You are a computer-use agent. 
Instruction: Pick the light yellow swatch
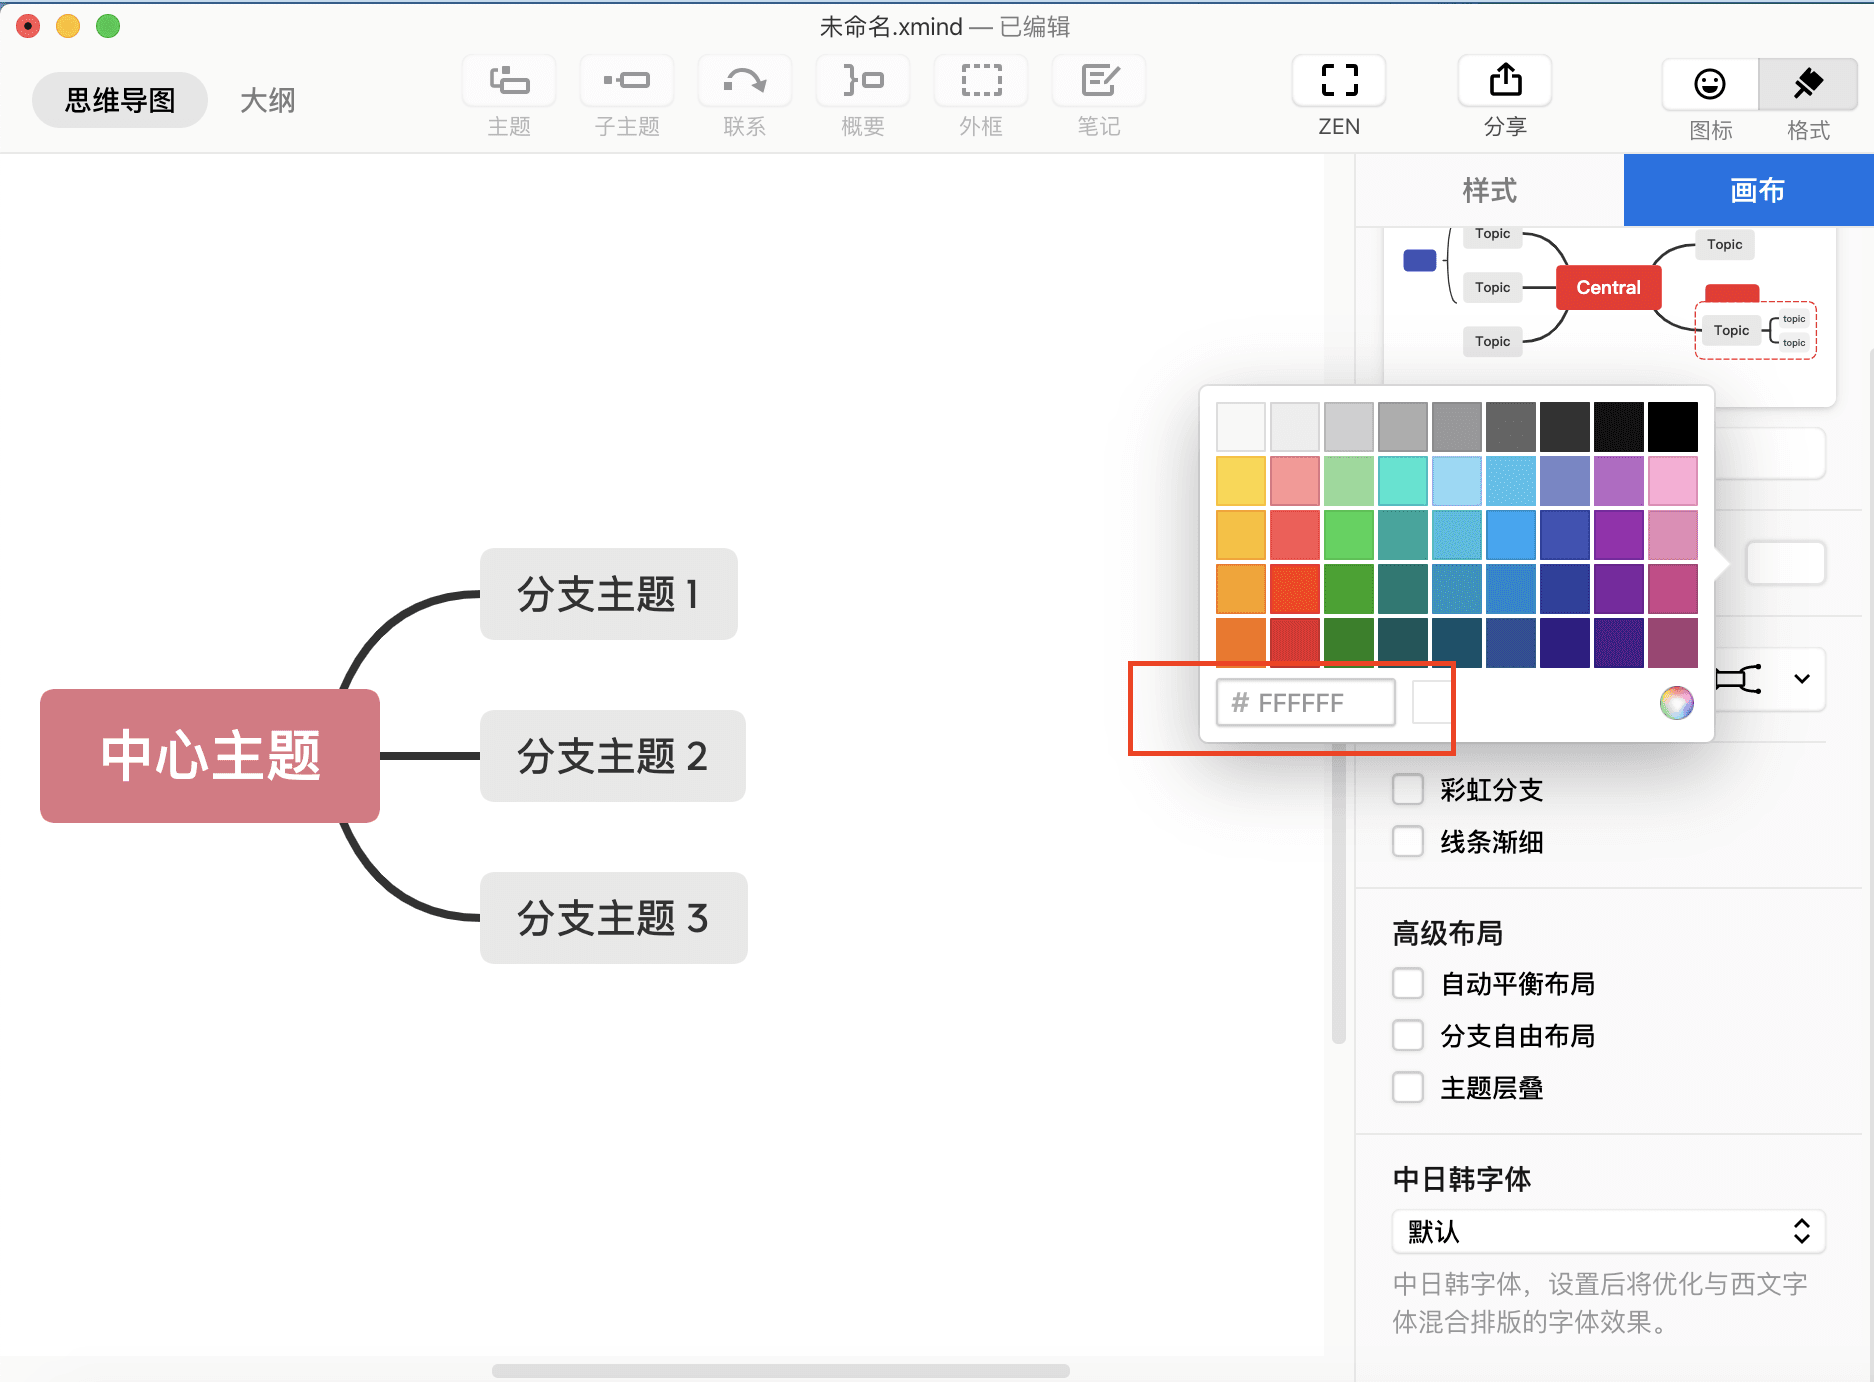[1241, 481]
